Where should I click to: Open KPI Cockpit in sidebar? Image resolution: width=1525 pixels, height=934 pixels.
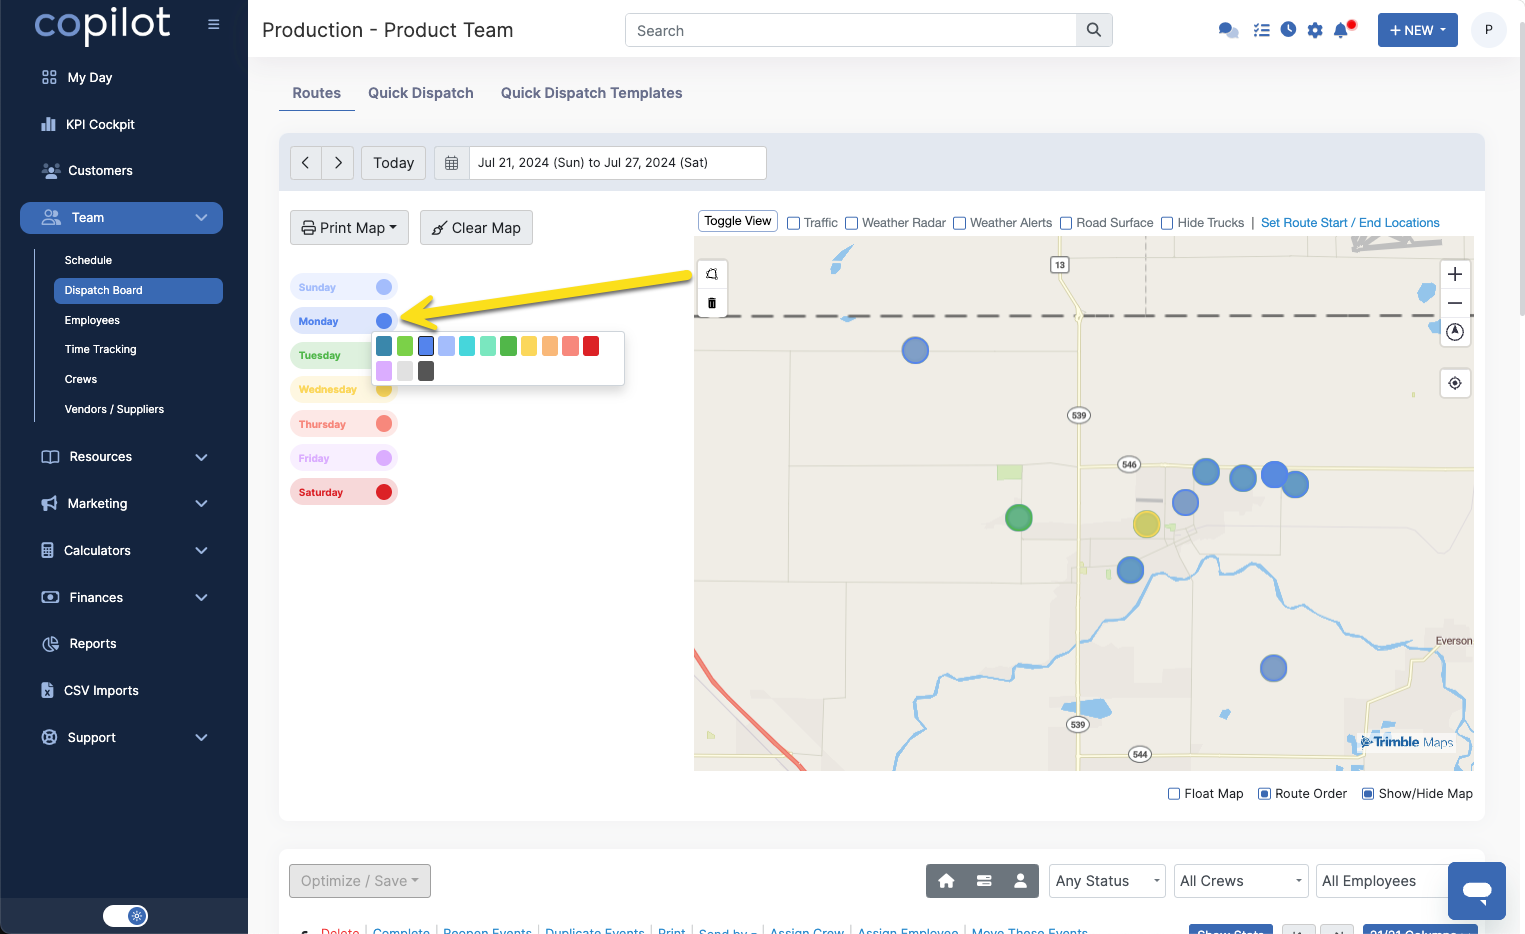click(x=100, y=124)
